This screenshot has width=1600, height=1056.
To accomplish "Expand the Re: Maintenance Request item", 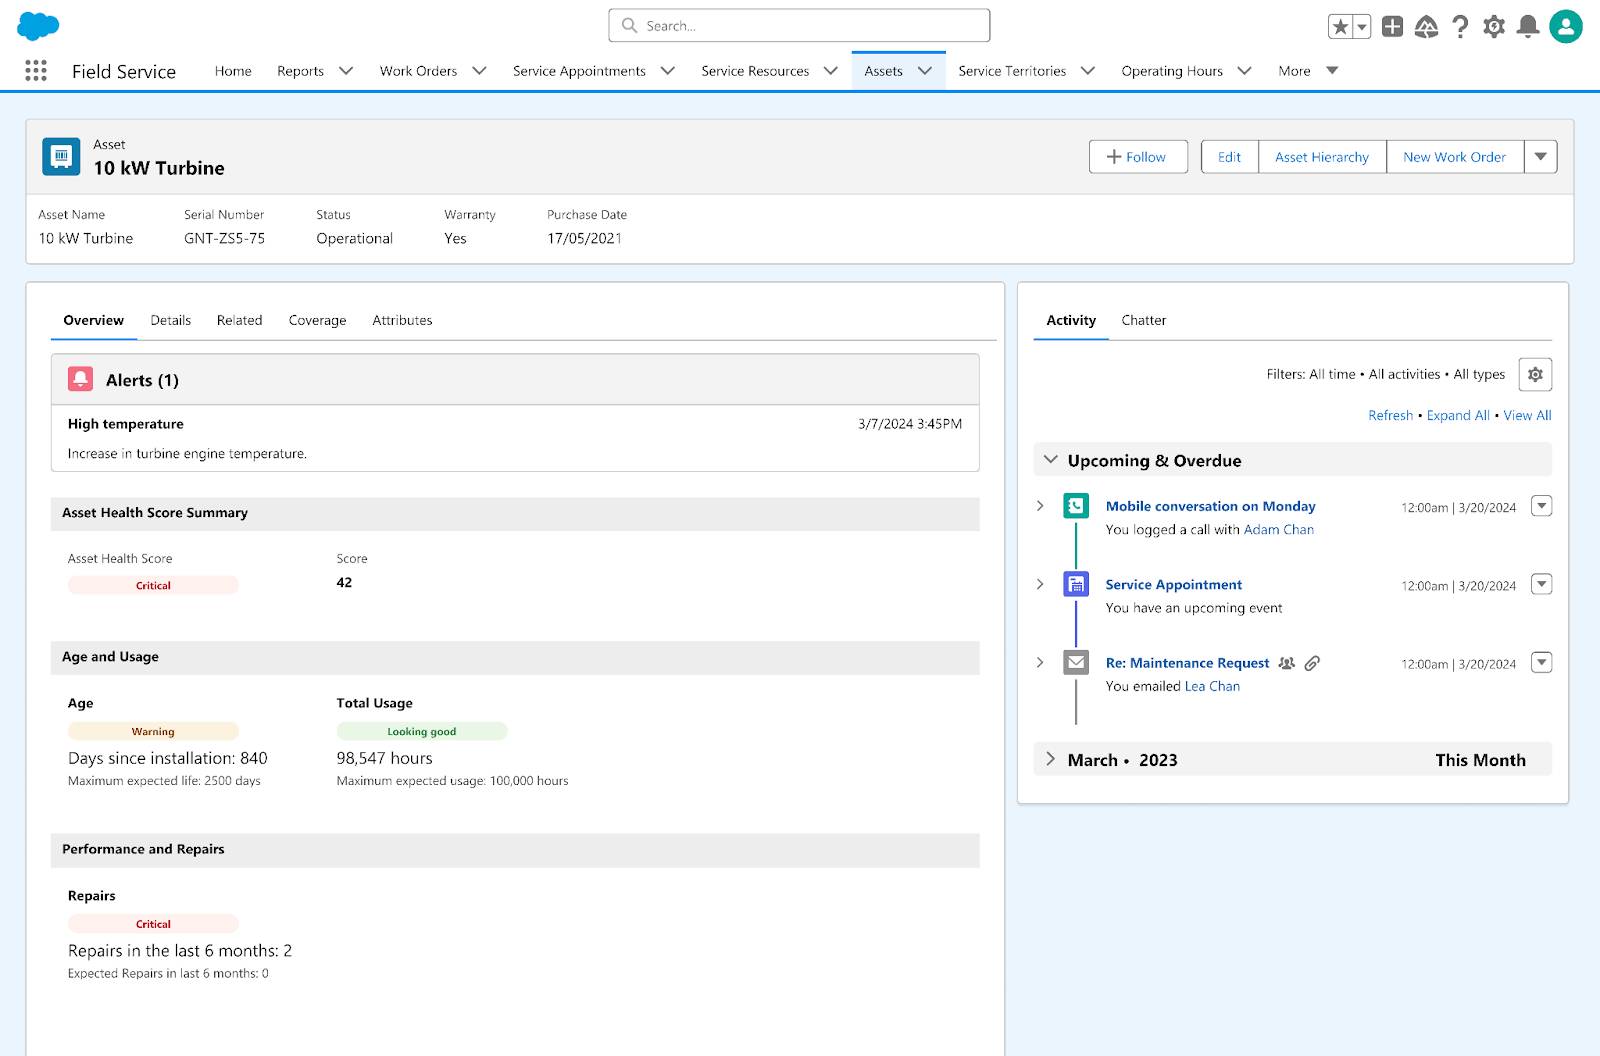I will point(1040,662).
